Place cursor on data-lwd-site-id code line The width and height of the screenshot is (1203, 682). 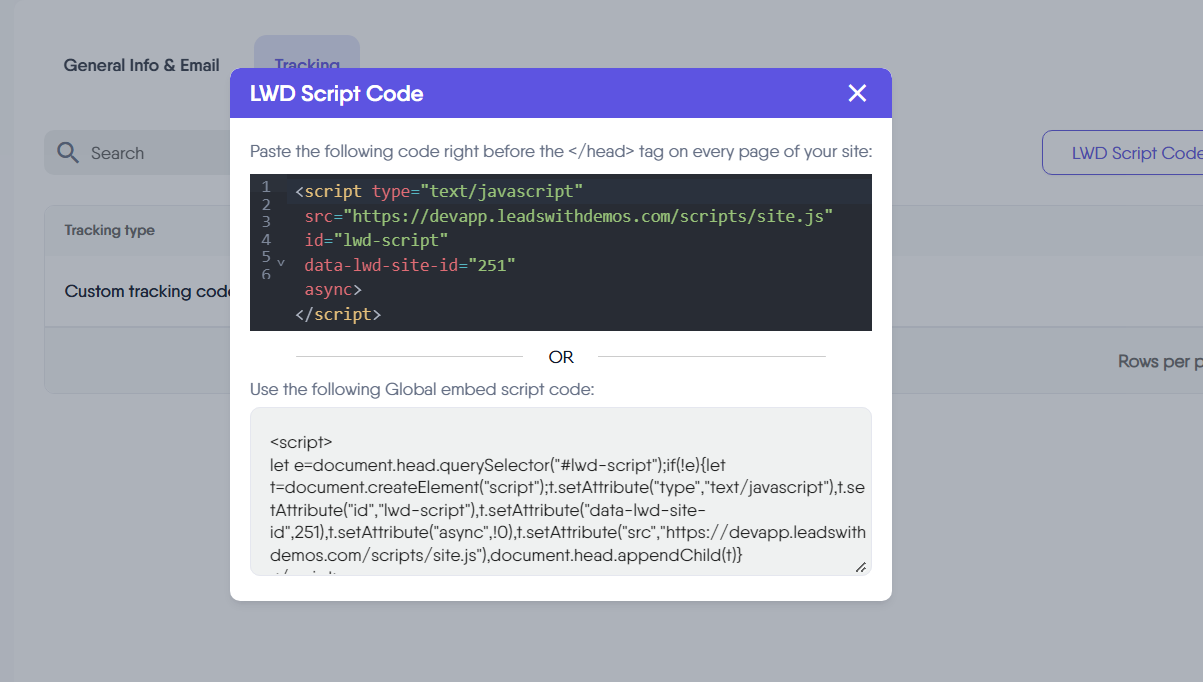click(410, 265)
